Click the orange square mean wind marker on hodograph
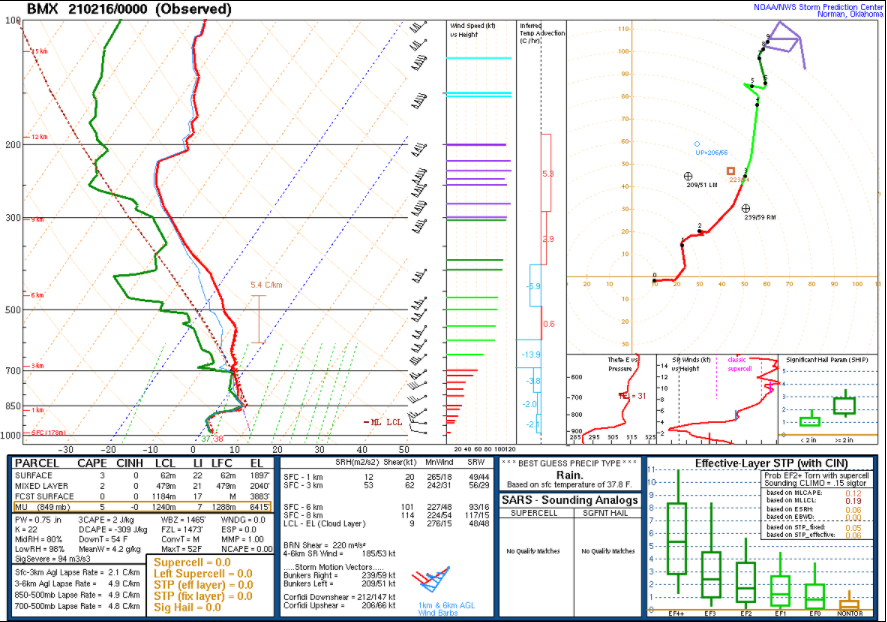 (731, 171)
